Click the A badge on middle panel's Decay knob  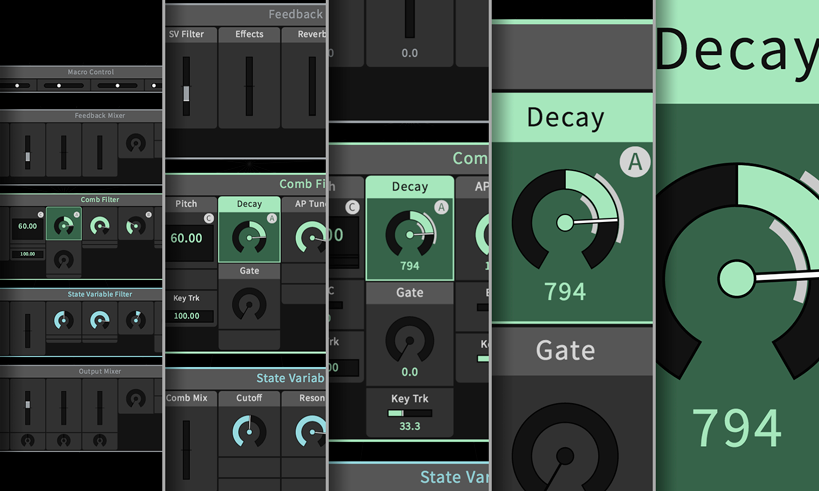(441, 207)
